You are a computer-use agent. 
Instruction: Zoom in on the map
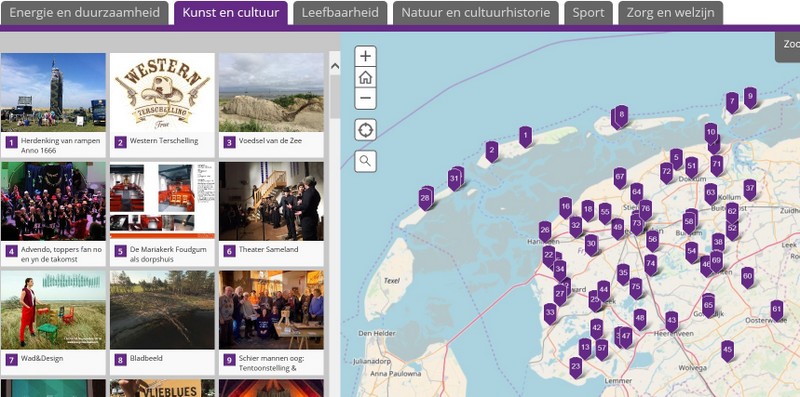click(365, 56)
